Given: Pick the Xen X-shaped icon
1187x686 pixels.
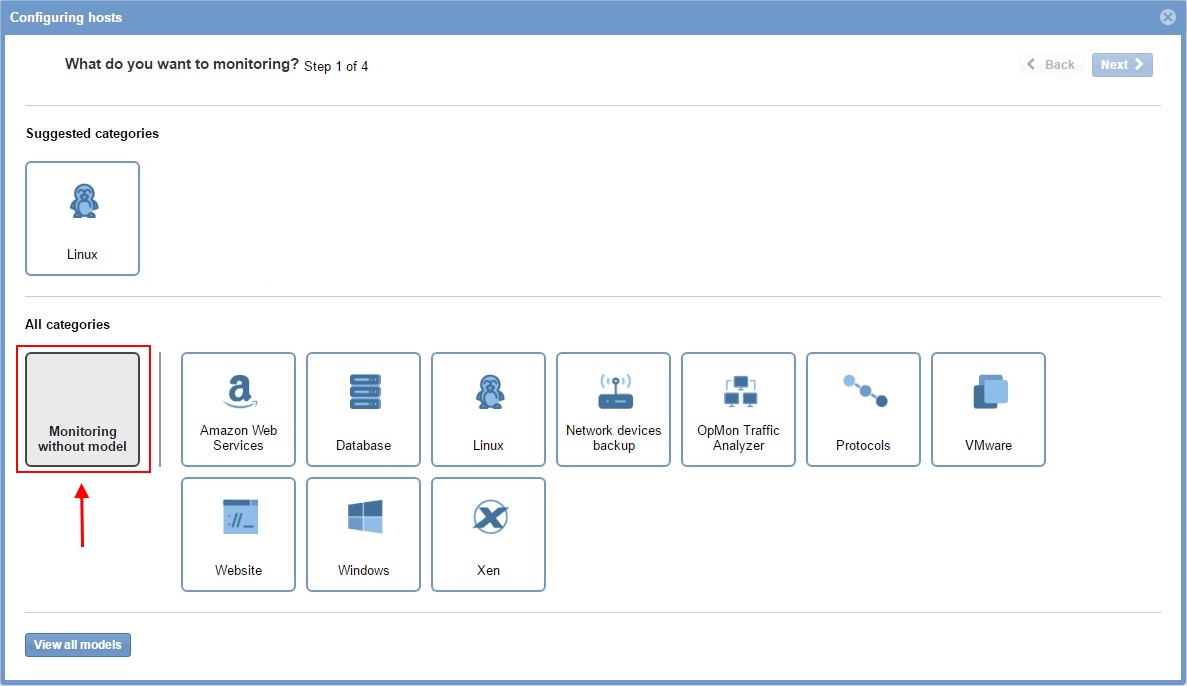Looking at the screenshot, I should [489, 516].
